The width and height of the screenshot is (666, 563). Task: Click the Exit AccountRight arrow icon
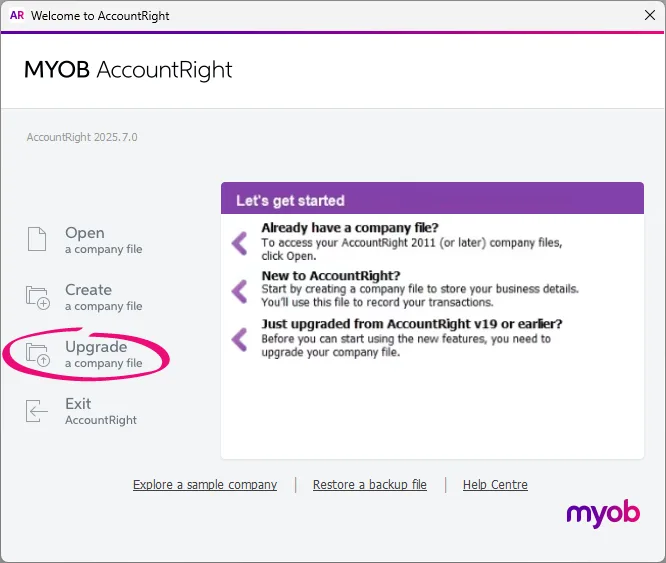pos(37,411)
